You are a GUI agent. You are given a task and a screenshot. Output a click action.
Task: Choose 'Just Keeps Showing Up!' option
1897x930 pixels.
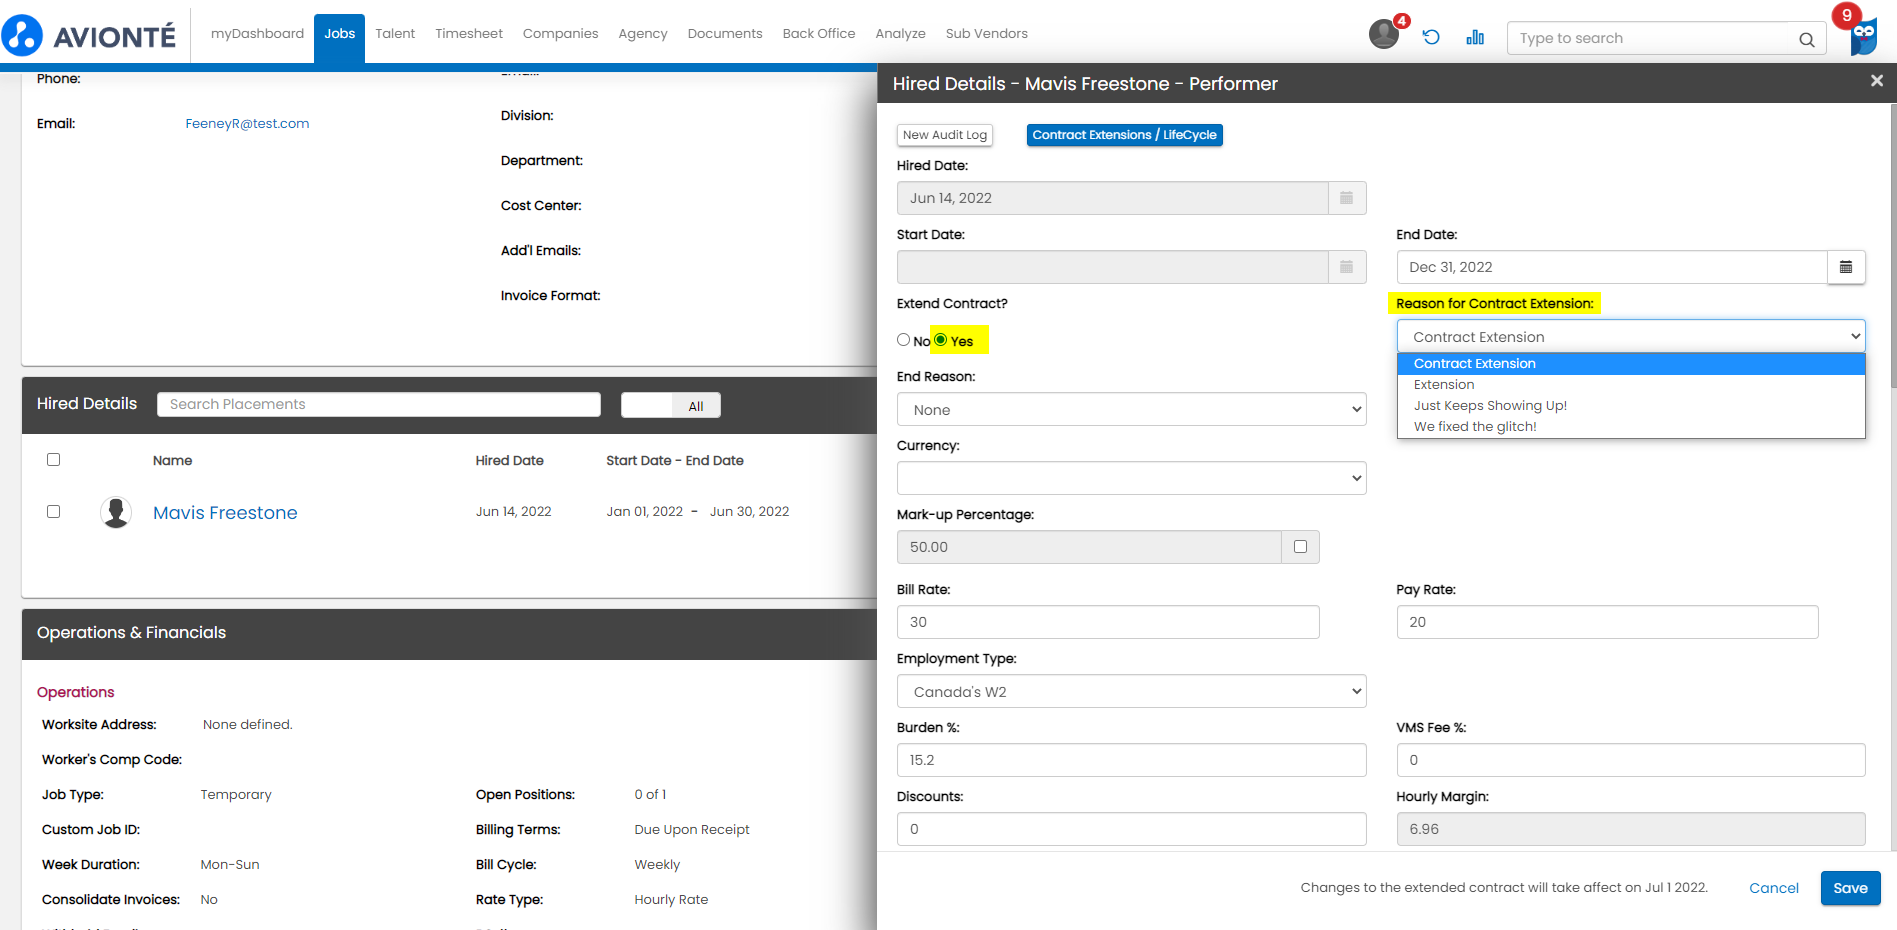1631,406
